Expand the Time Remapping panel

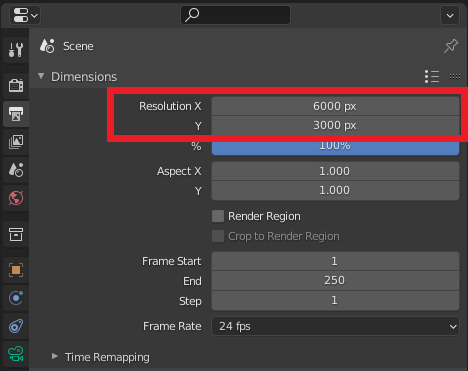tap(55, 356)
